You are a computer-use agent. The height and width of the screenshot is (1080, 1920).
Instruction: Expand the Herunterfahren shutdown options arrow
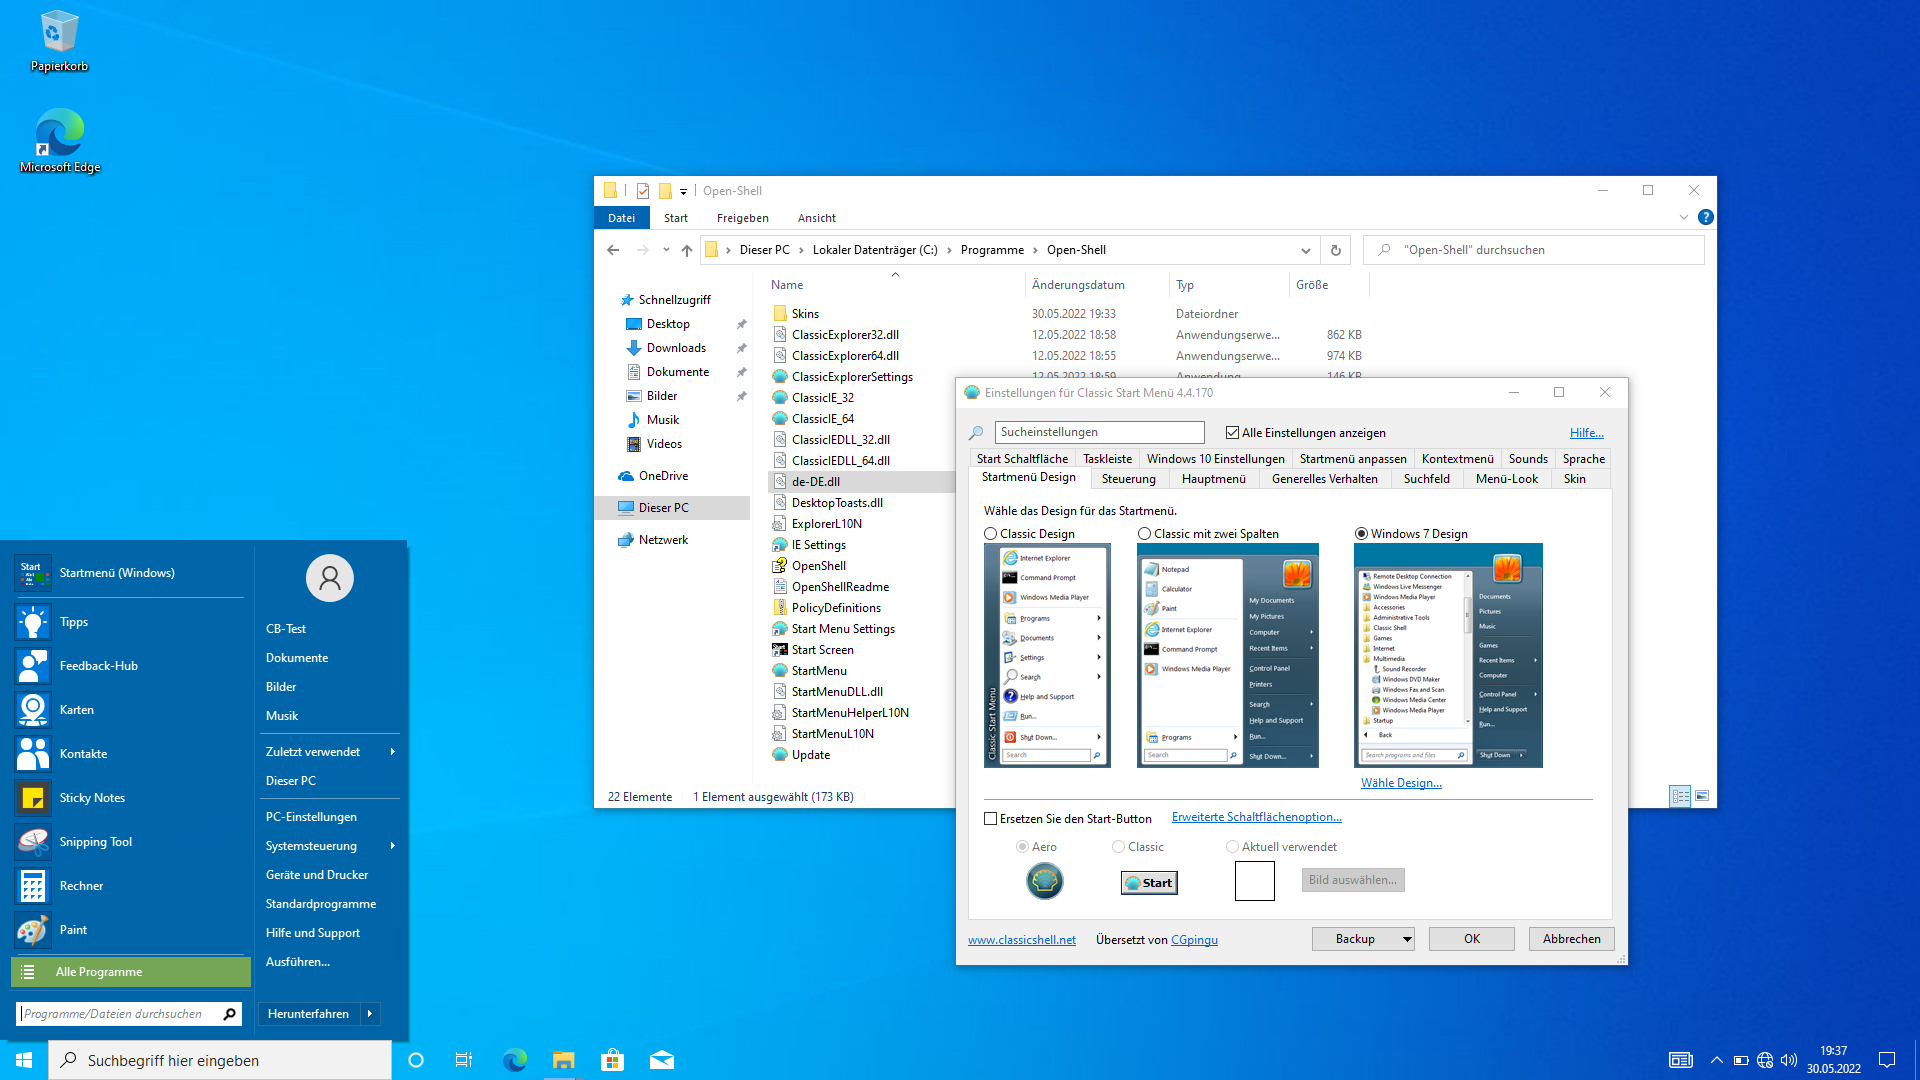(370, 1014)
